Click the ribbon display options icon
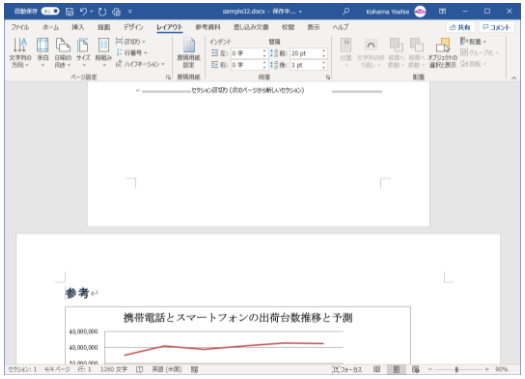This screenshot has height=379, width=525. pyautogui.click(x=442, y=11)
